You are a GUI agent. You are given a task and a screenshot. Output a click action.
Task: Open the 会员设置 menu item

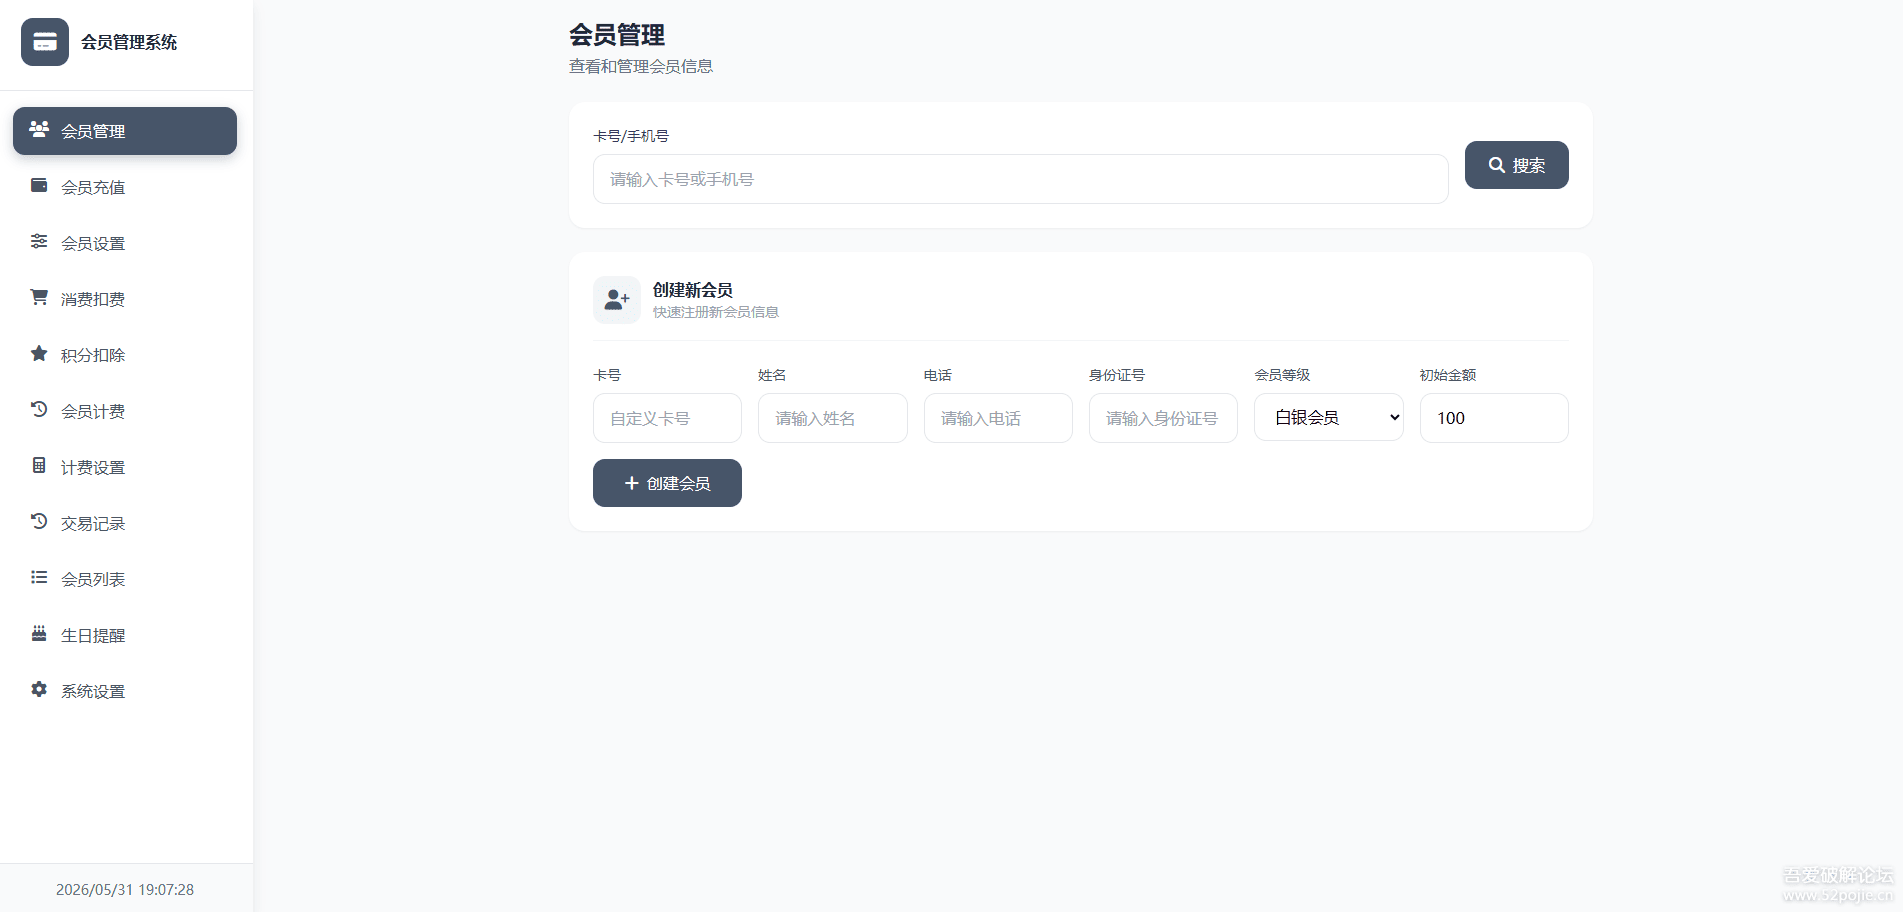125,243
